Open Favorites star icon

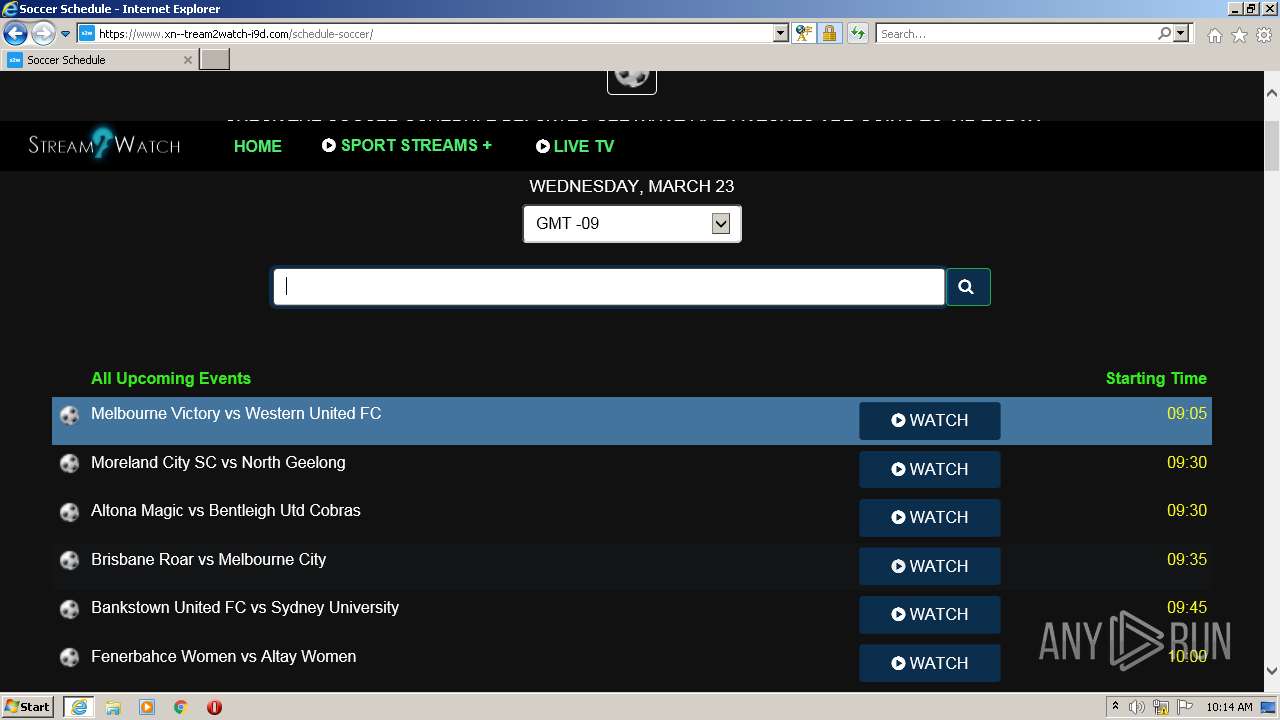[x=1239, y=35]
